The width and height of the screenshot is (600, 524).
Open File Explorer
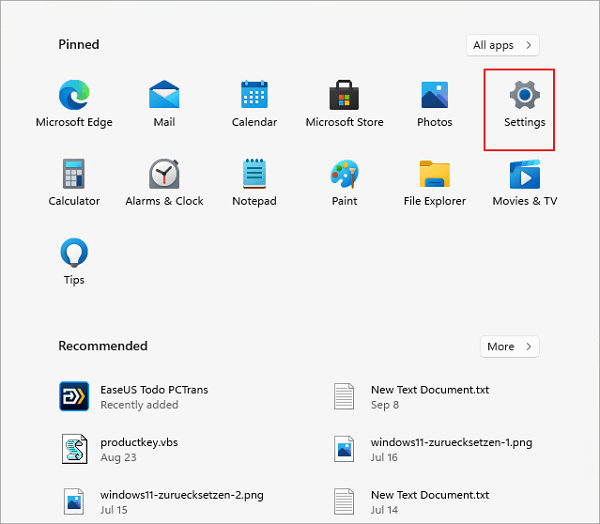tap(434, 175)
